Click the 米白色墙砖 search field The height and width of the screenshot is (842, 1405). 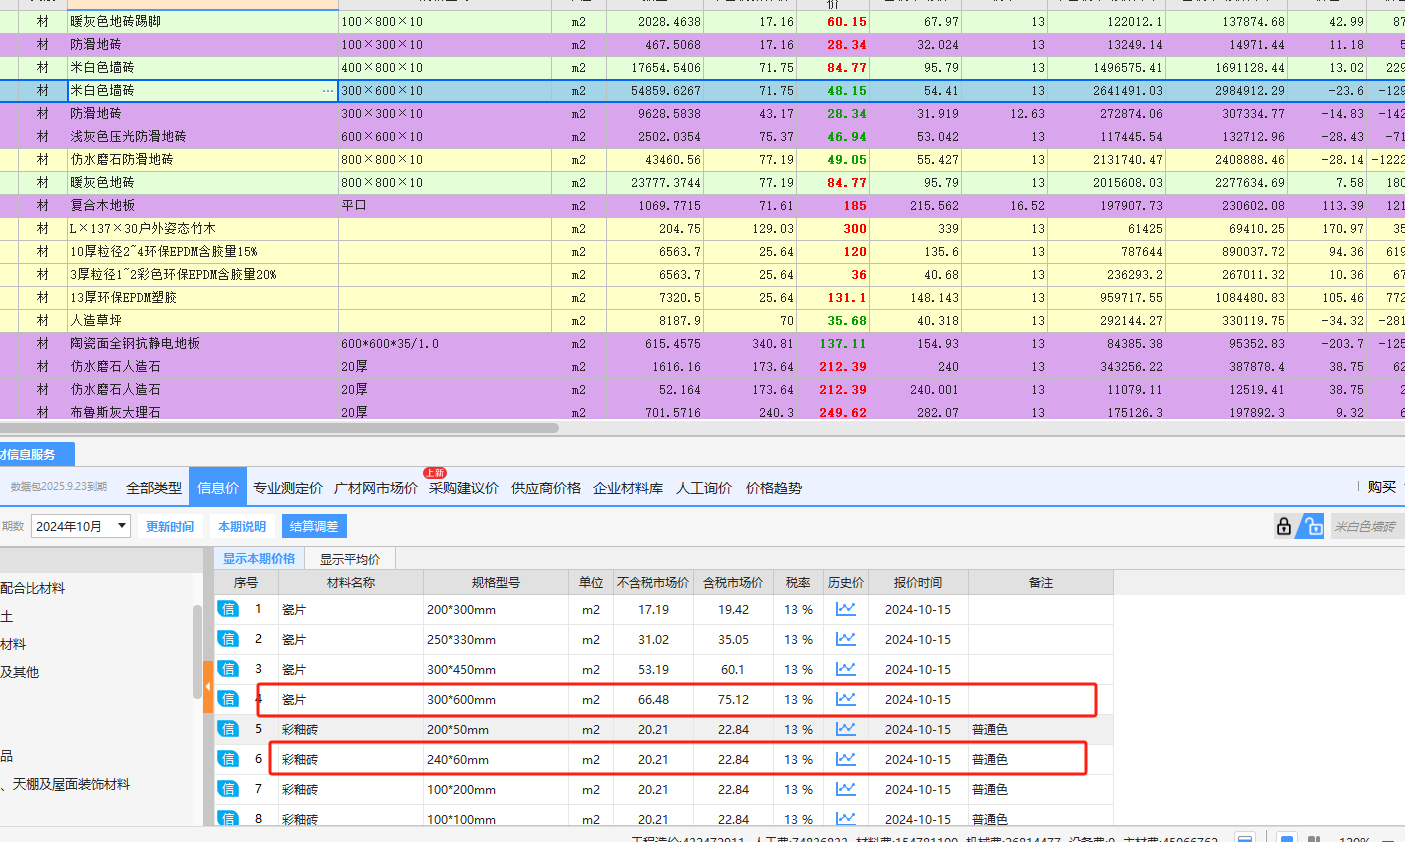coord(1367,526)
